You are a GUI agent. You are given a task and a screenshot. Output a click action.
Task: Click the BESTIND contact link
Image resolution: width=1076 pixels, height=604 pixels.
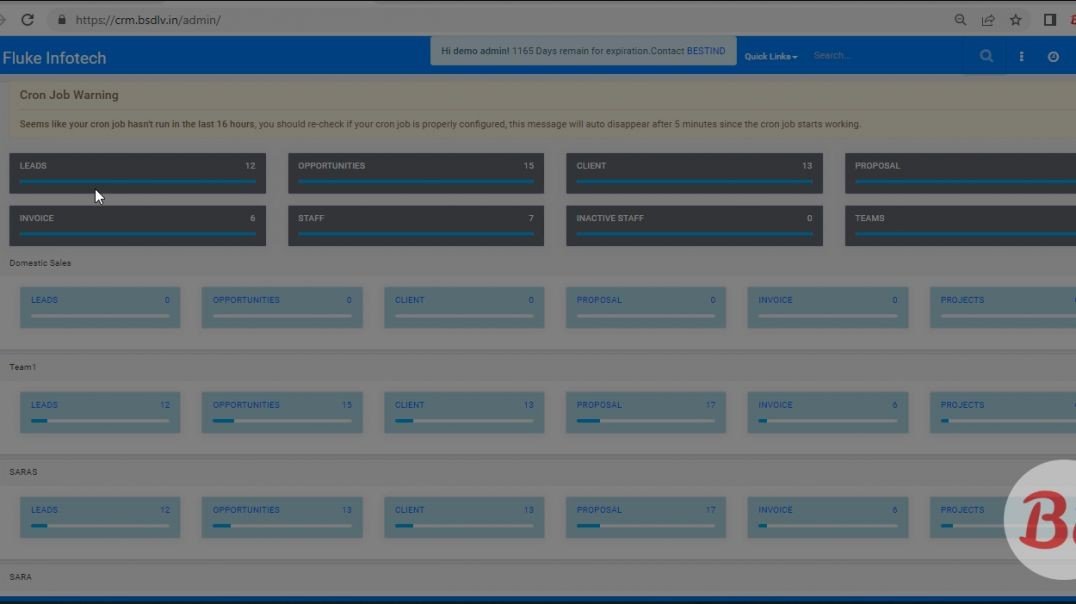coord(706,50)
